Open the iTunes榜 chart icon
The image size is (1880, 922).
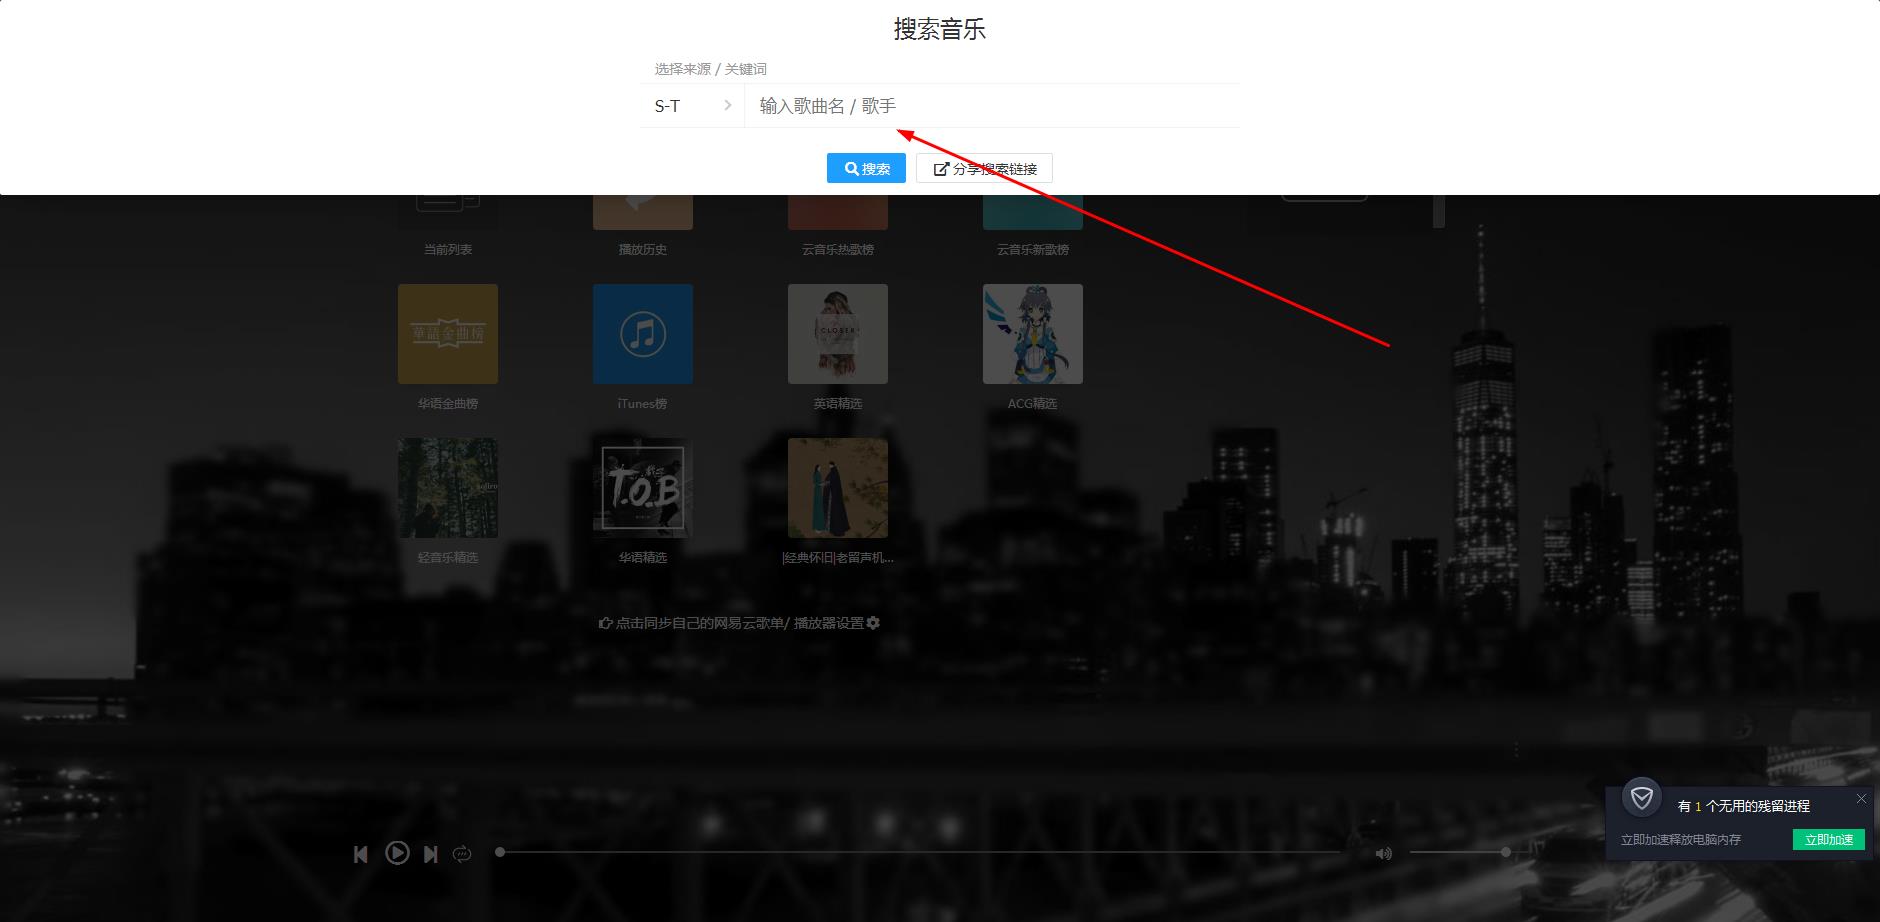(x=642, y=334)
